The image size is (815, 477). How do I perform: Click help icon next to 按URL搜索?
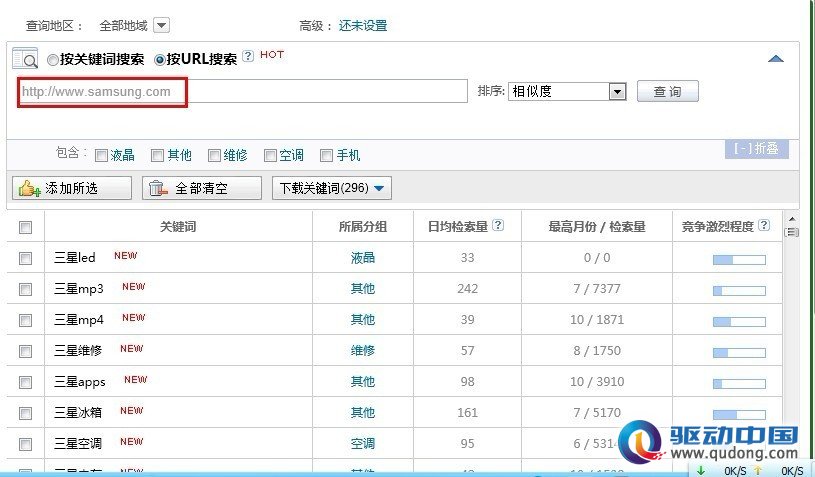click(248, 56)
